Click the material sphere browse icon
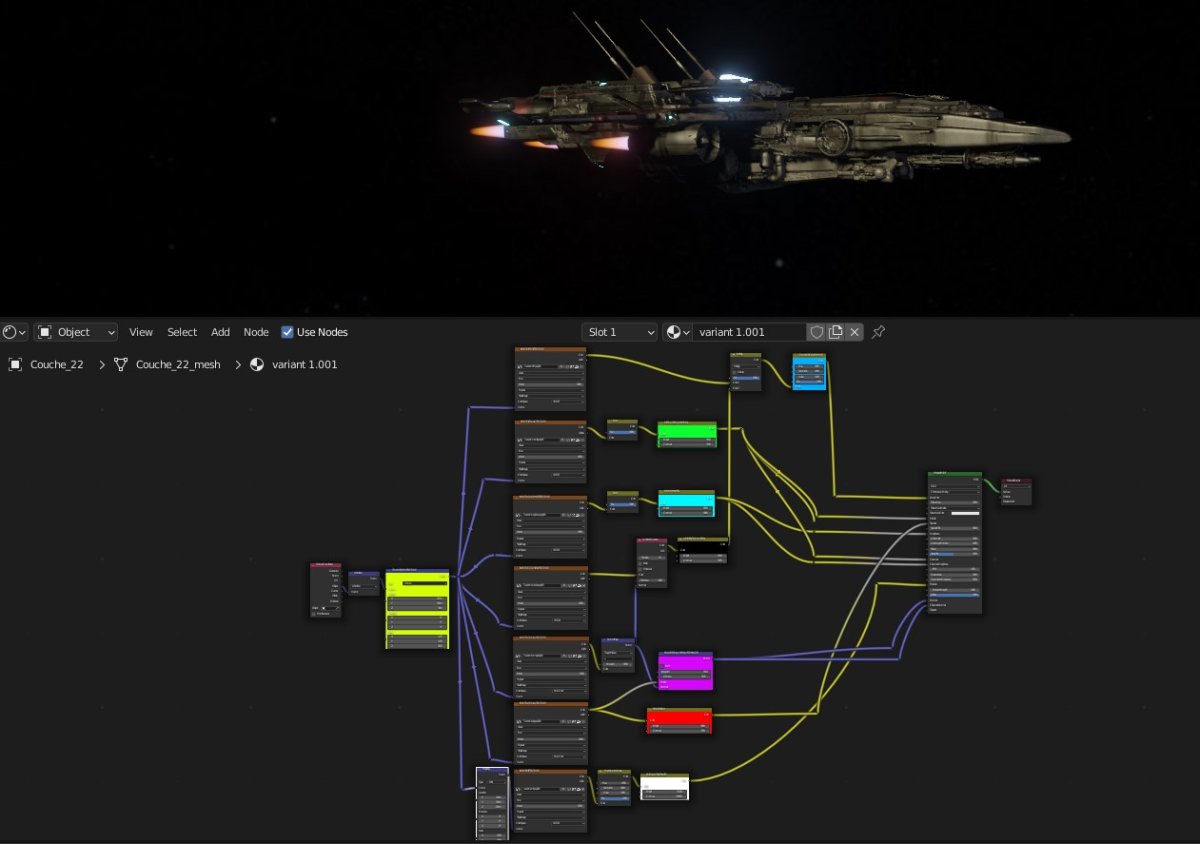Viewport: 1200px width, 844px height. tap(678, 332)
